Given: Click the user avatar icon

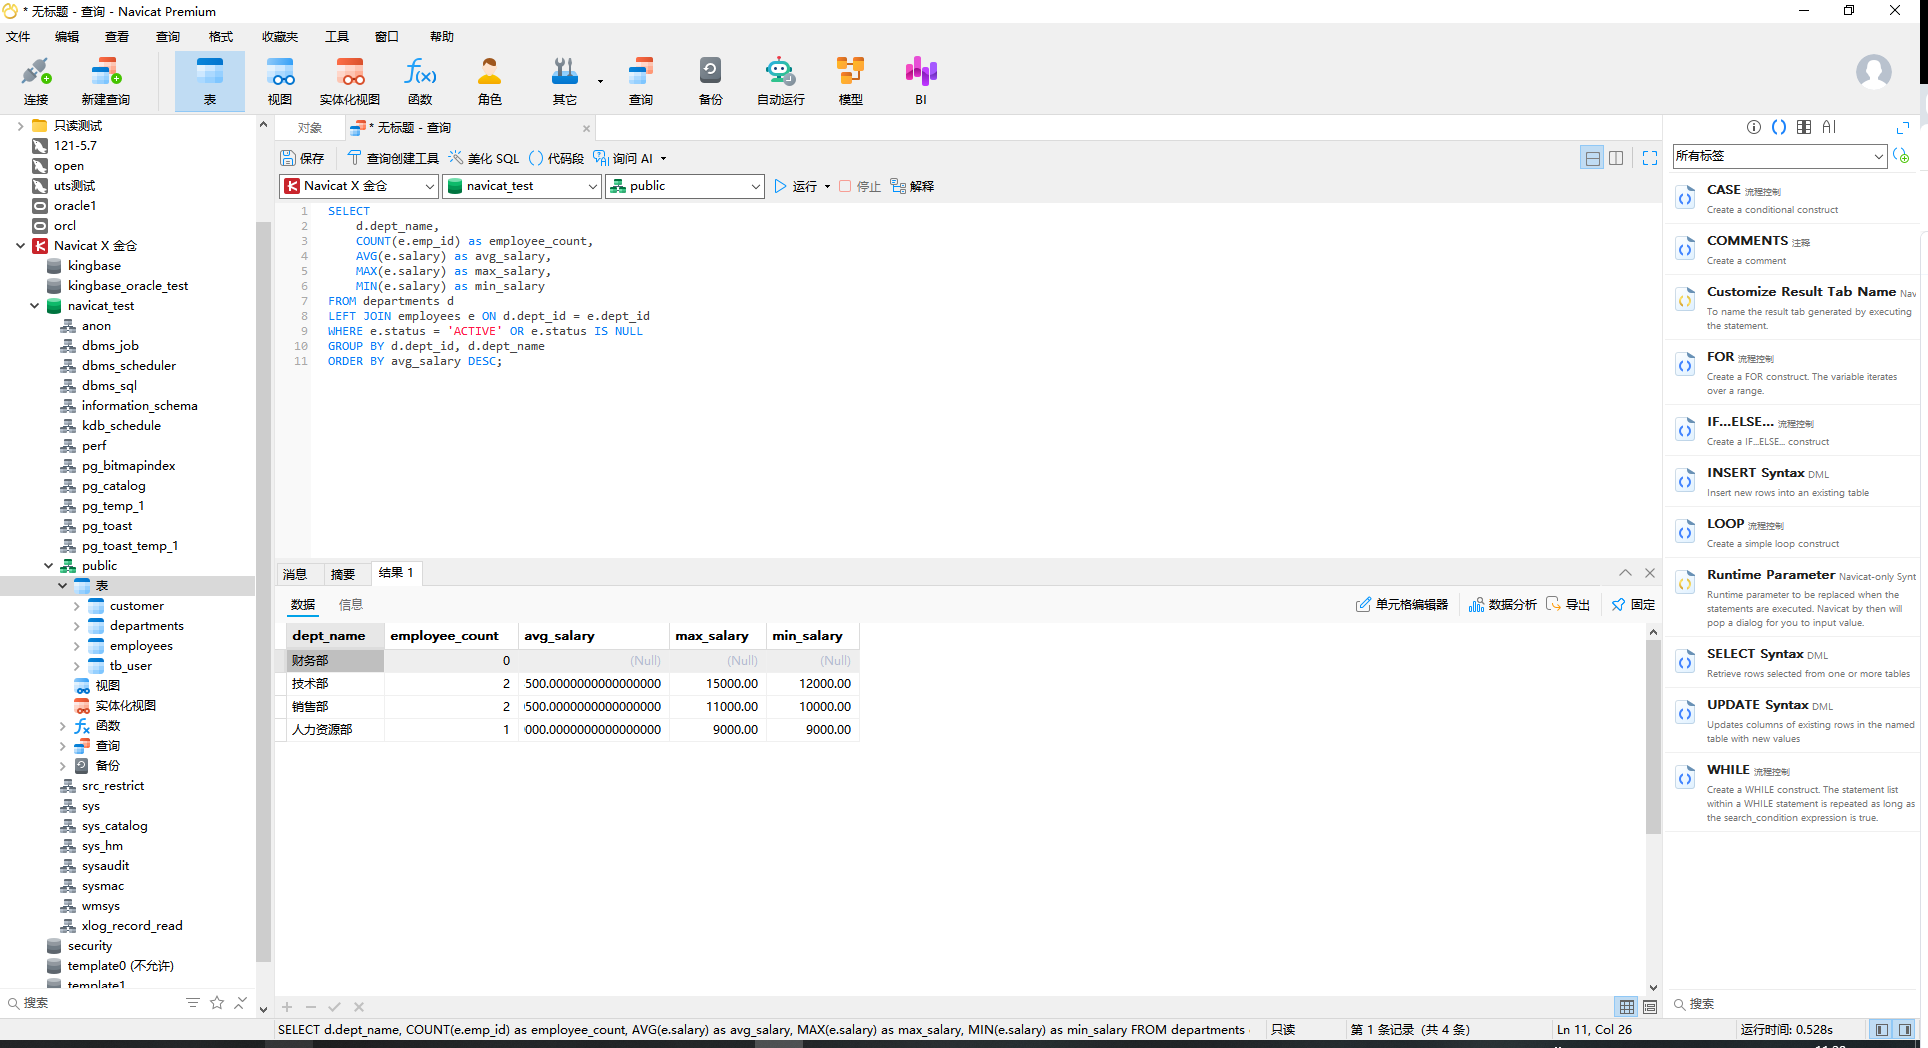Looking at the screenshot, I should pos(1873,72).
